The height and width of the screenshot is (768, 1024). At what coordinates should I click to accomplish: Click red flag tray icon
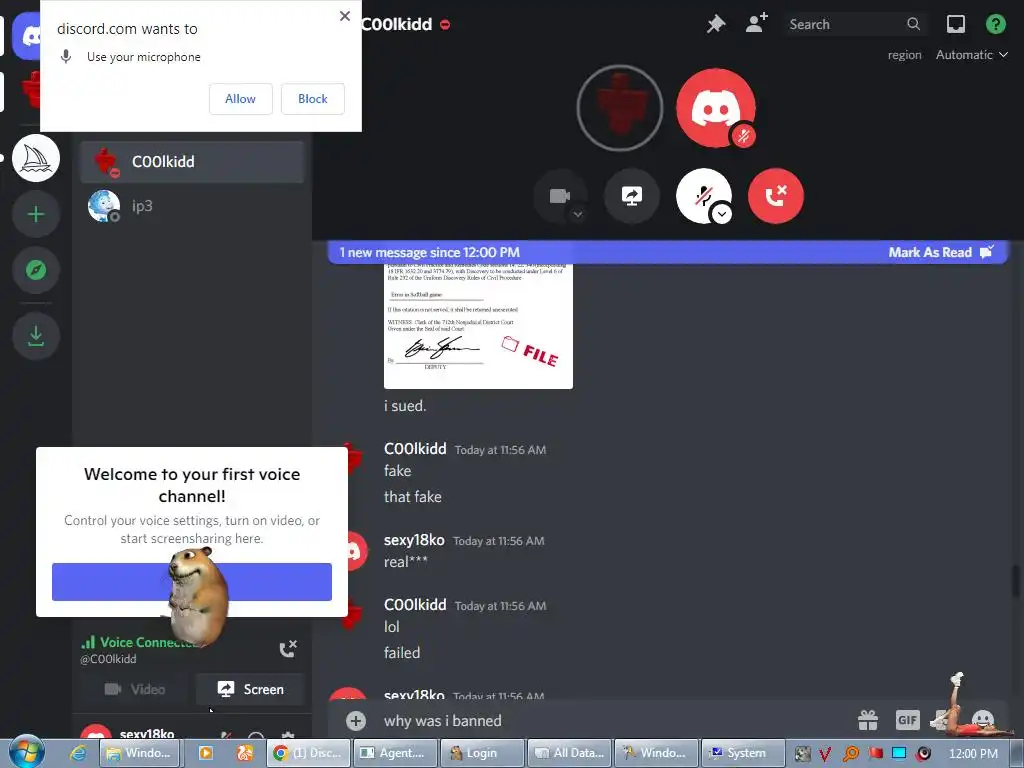[x=876, y=754]
